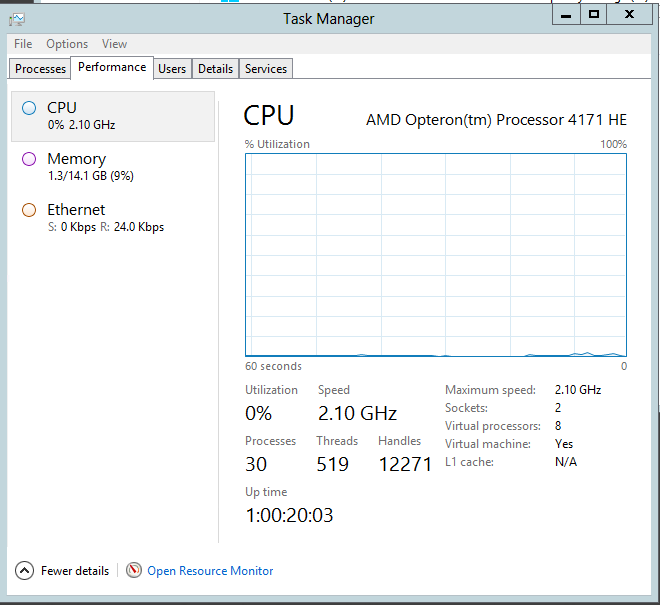Click the Processes count 30

click(x=256, y=464)
